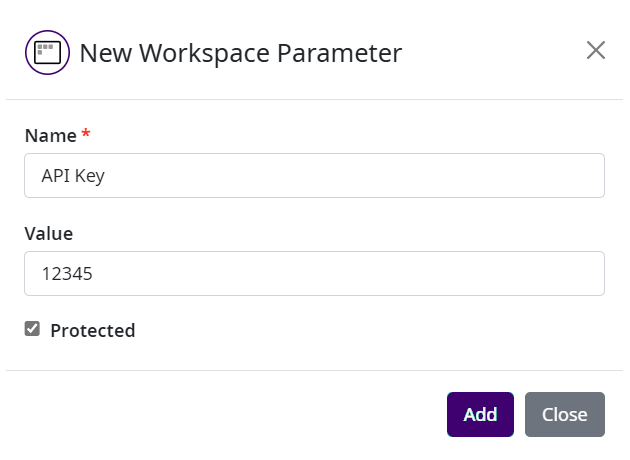Click the New Workspace Parameter title
Screen dimensions: 630x460
240,52
